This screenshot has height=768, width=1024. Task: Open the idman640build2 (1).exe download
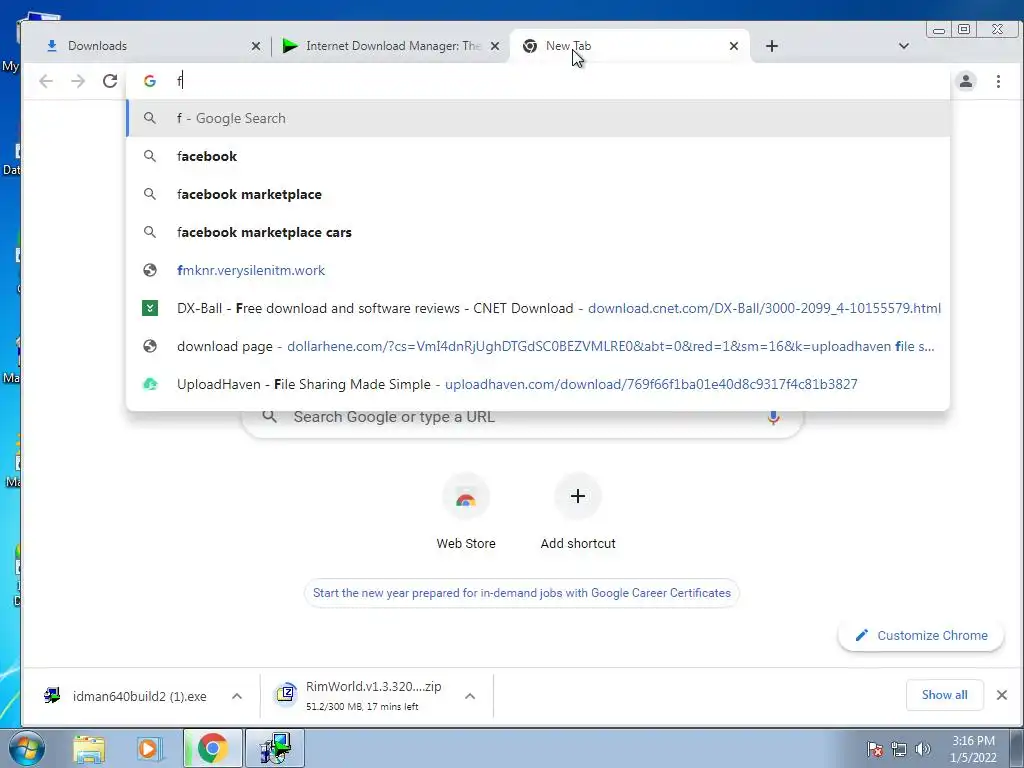click(x=127, y=696)
